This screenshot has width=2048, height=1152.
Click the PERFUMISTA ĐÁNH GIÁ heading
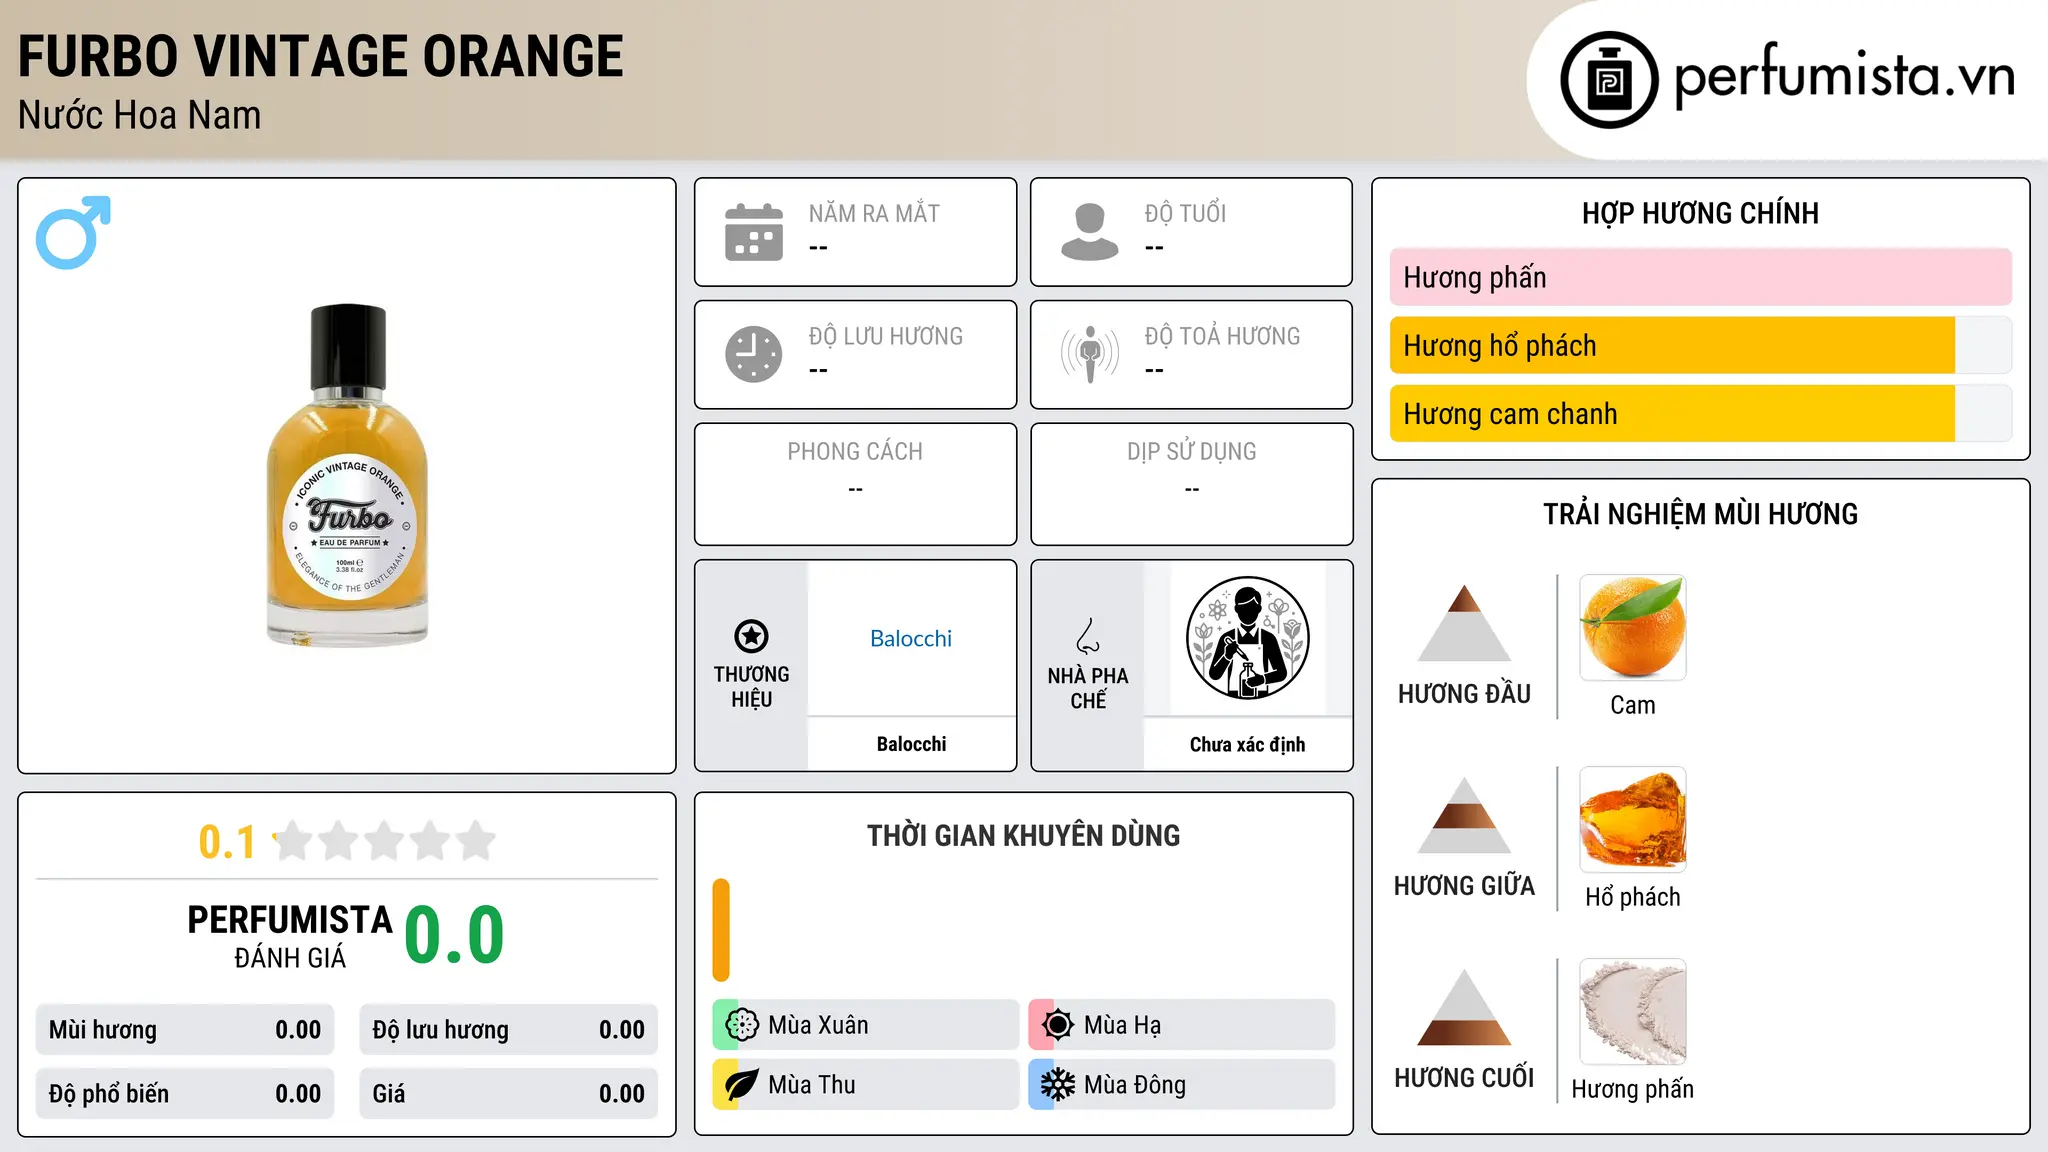click(x=290, y=936)
